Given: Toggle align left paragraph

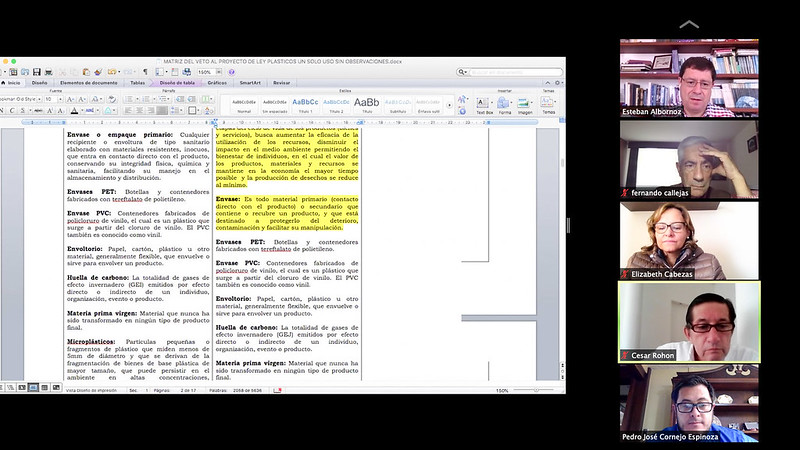Looking at the screenshot, I should [x=129, y=110].
